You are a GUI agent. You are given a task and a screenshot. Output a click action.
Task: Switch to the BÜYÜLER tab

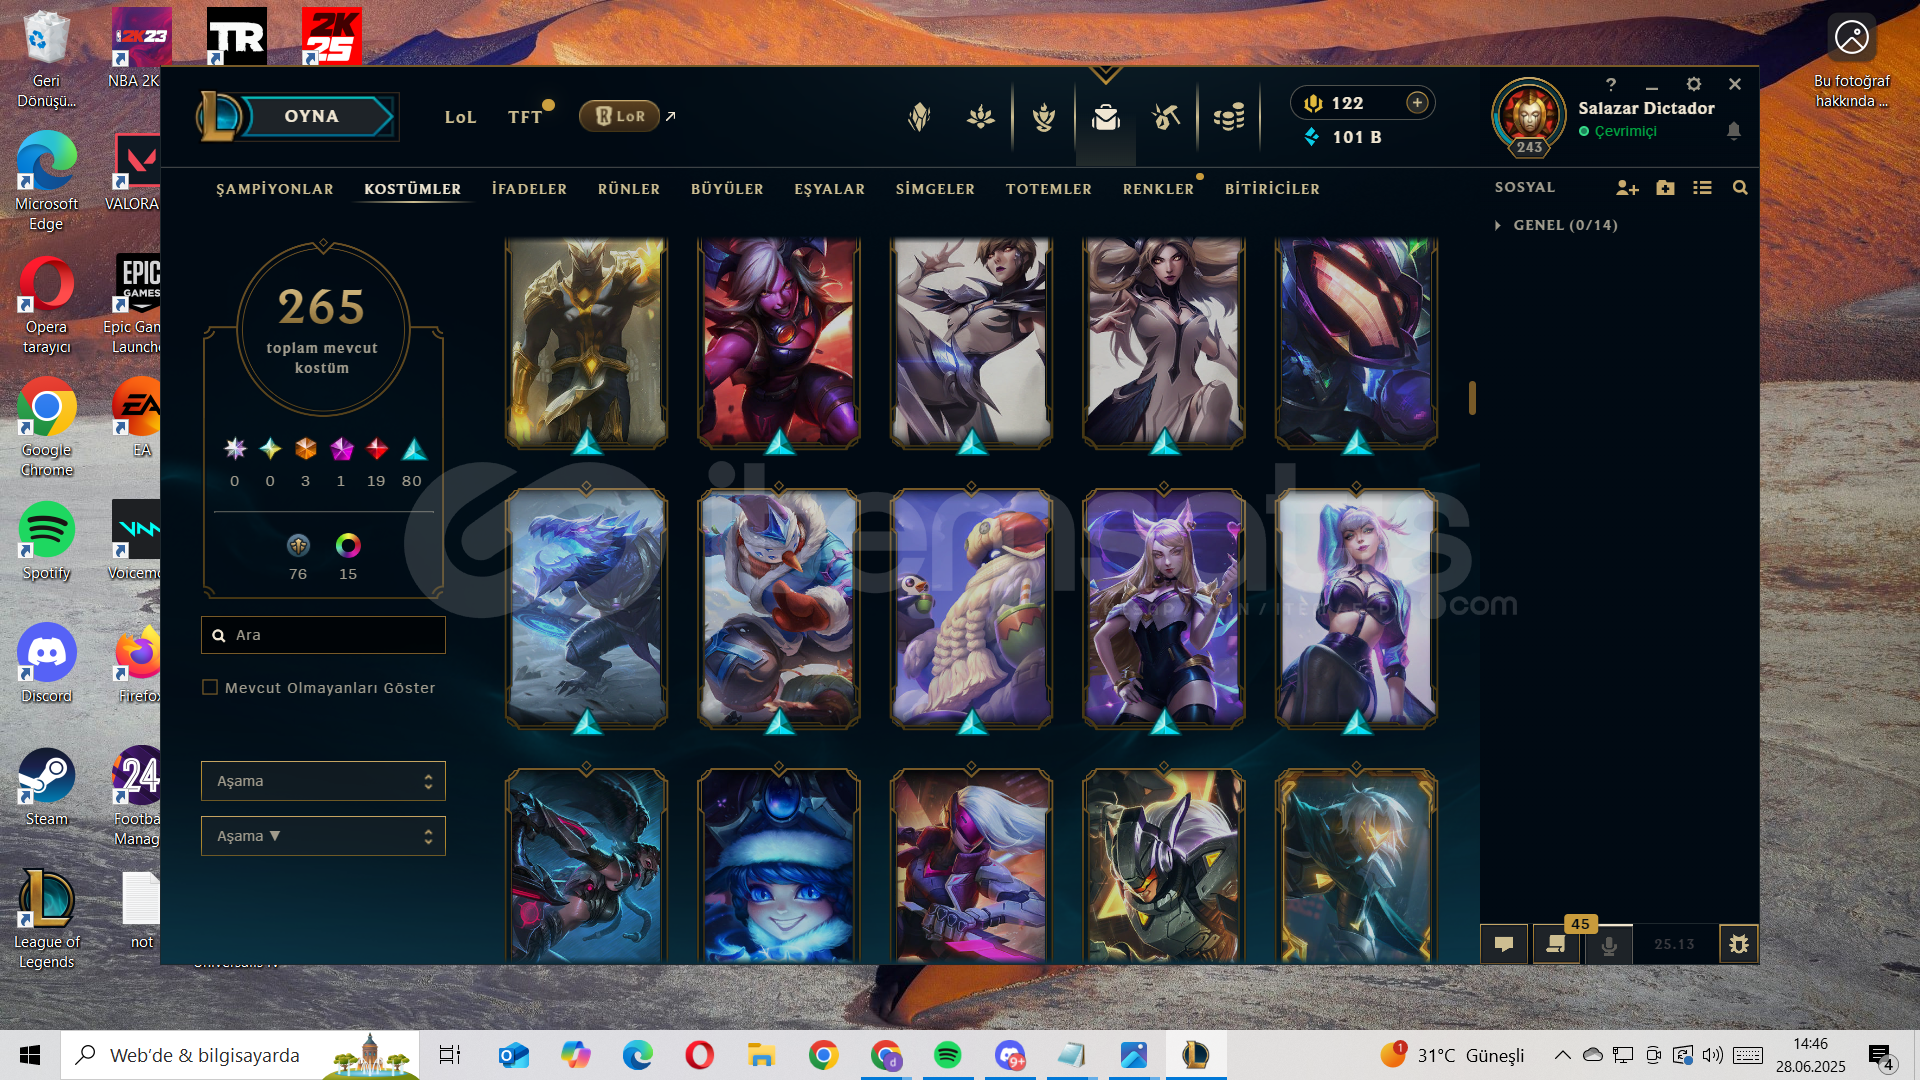coord(727,189)
